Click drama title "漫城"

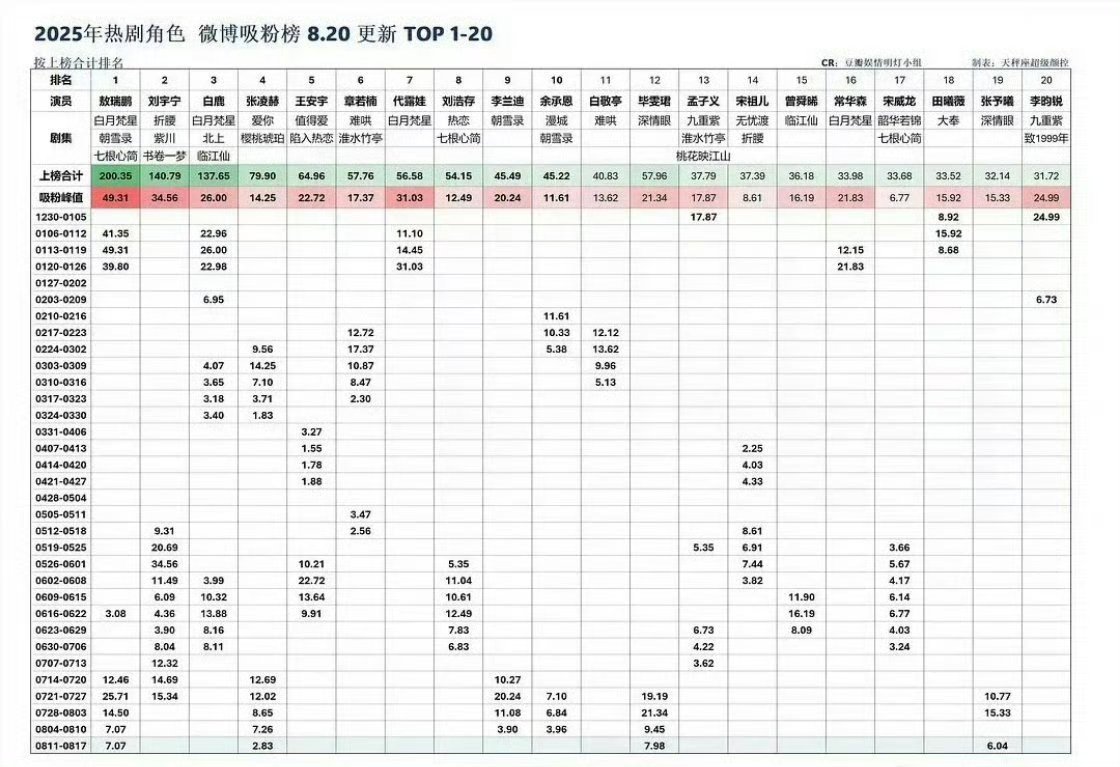coord(556,121)
